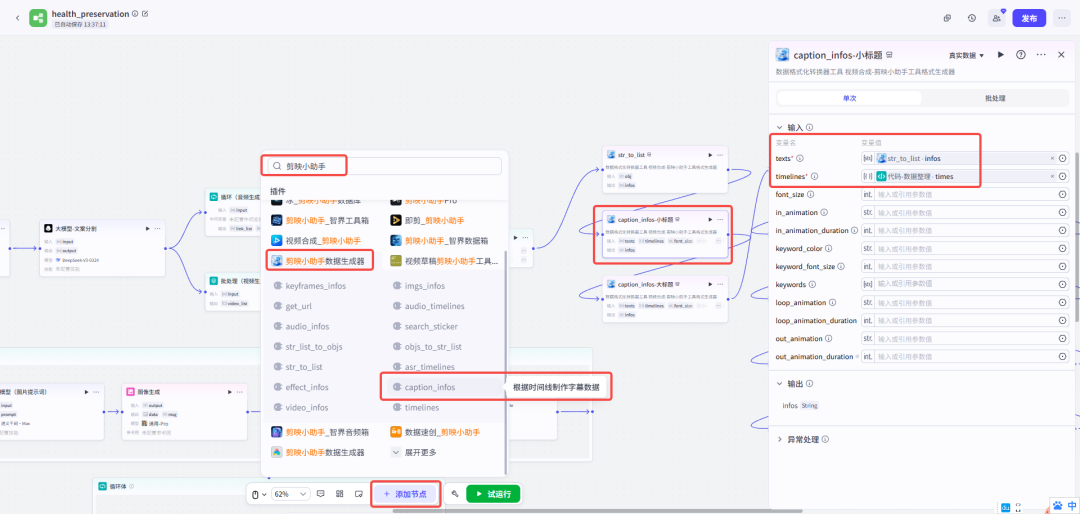Screen dimensions: 1080x514
Task: Click the auto-layout grid icon in the bottom toolbar
Action: click(x=340, y=494)
